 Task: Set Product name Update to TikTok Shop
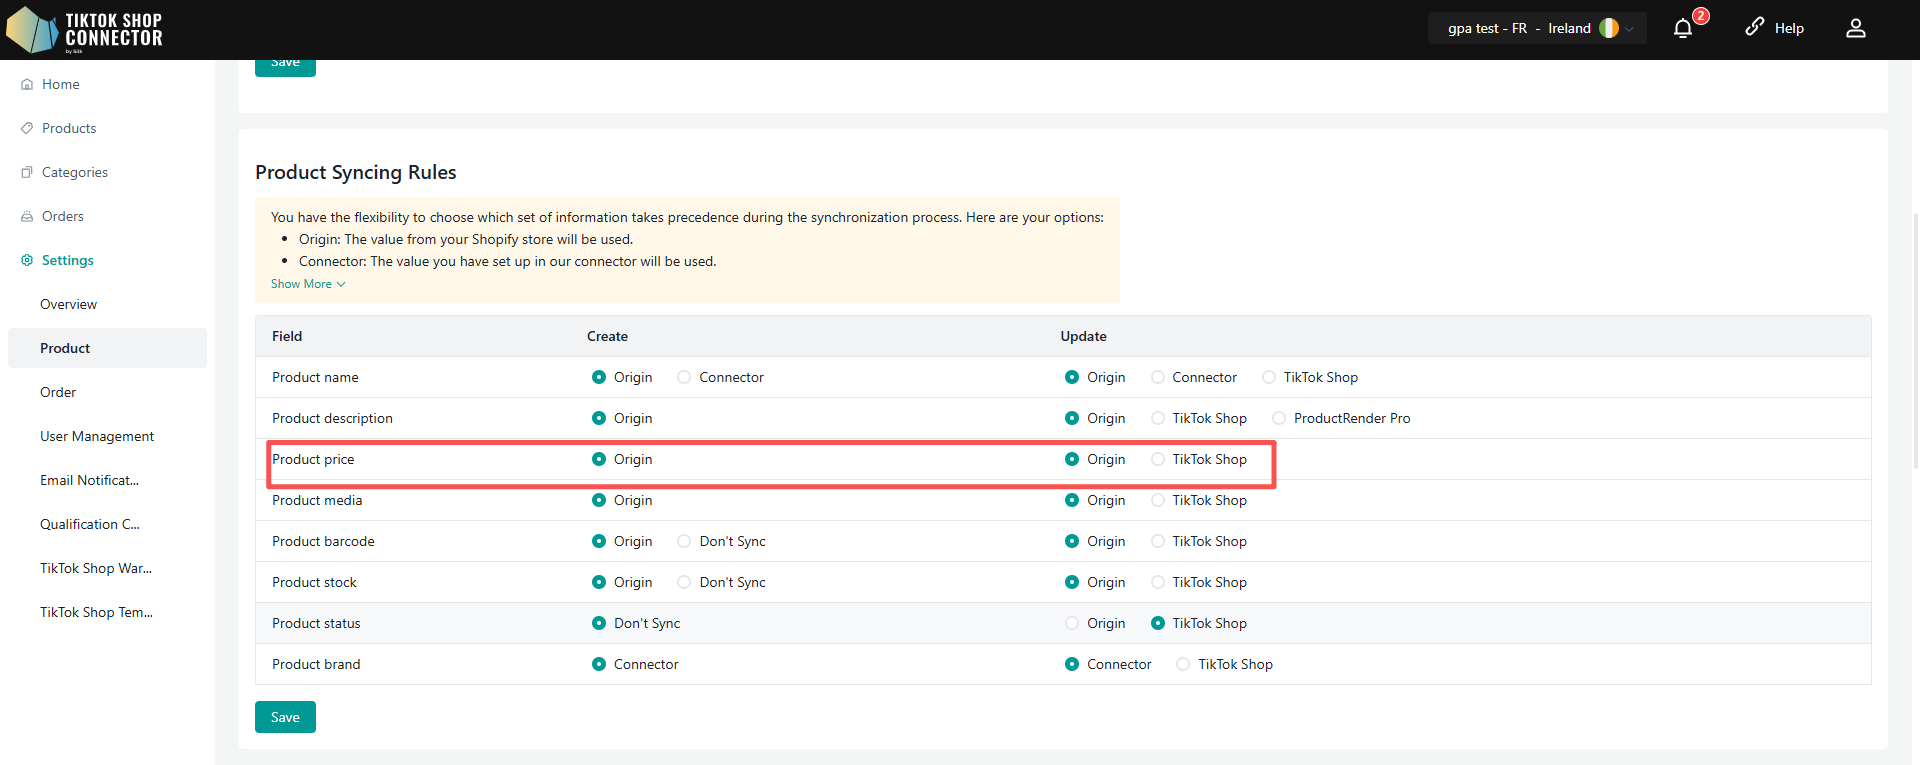[x=1269, y=377]
